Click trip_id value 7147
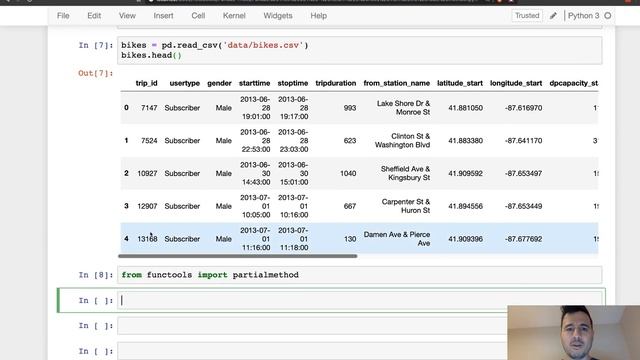640x360 pixels. (x=149, y=108)
